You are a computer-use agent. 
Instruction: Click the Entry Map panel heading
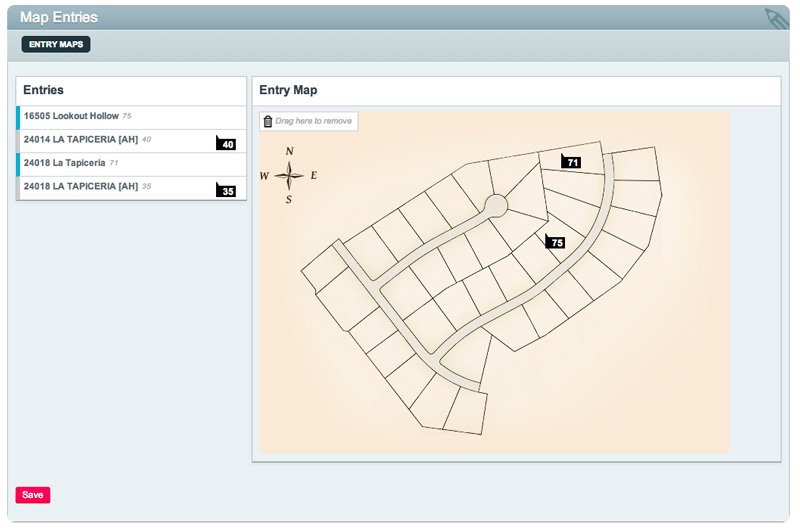pos(288,90)
